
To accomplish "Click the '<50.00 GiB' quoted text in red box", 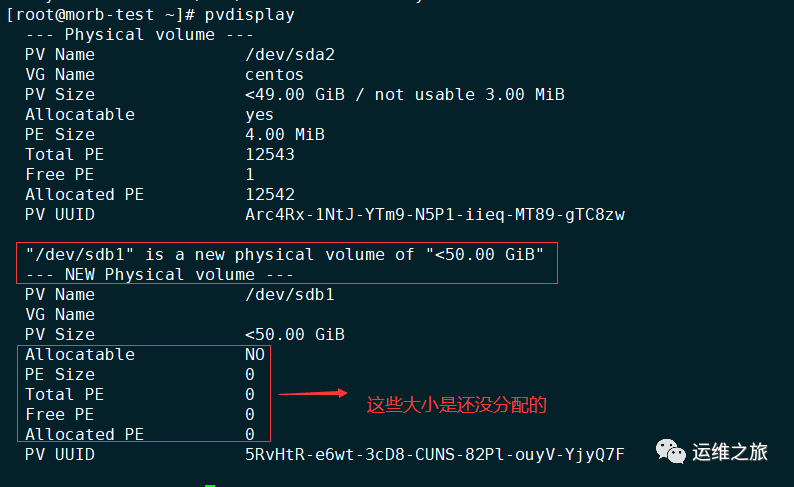I will tap(484, 254).
